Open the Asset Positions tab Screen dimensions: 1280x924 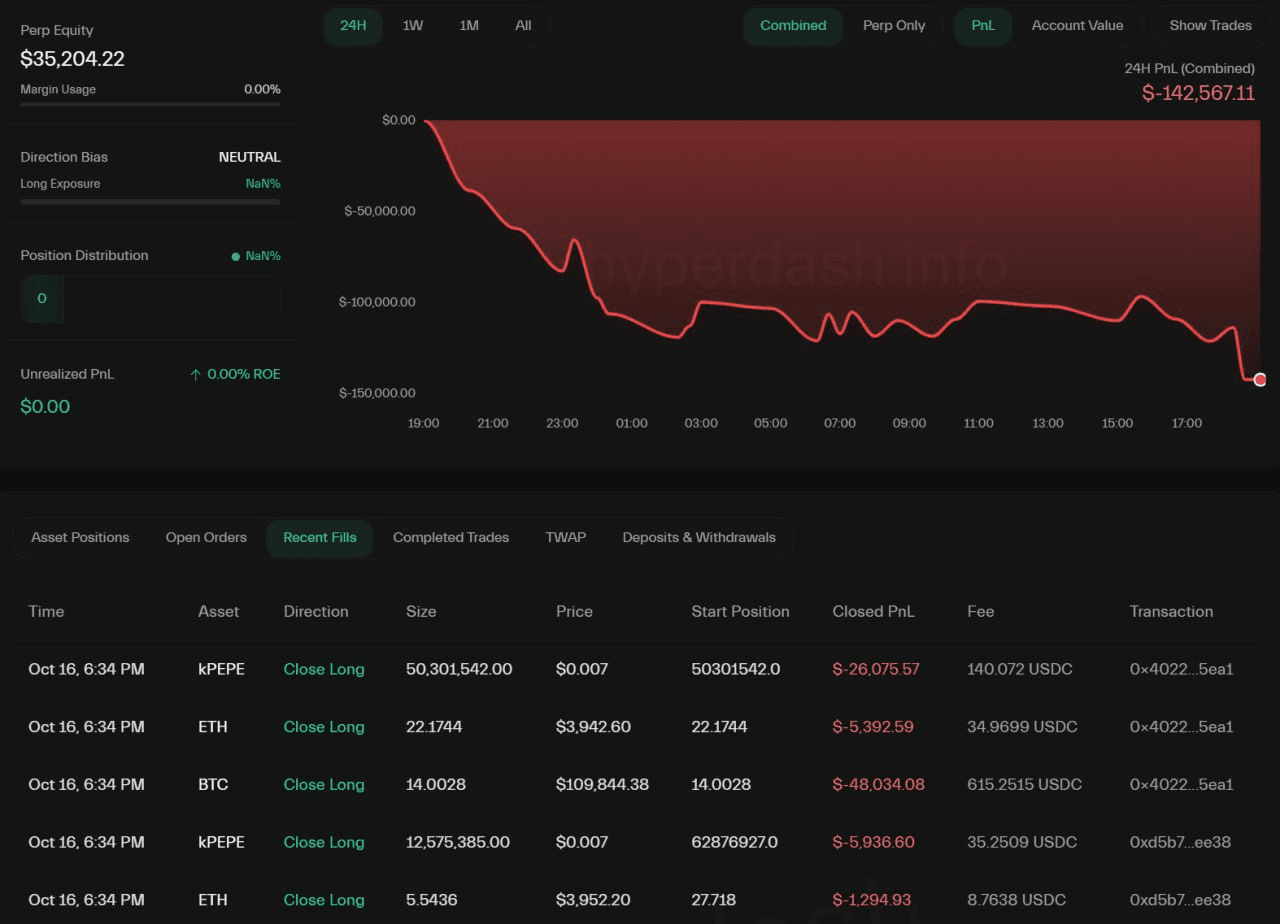[x=80, y=538]
